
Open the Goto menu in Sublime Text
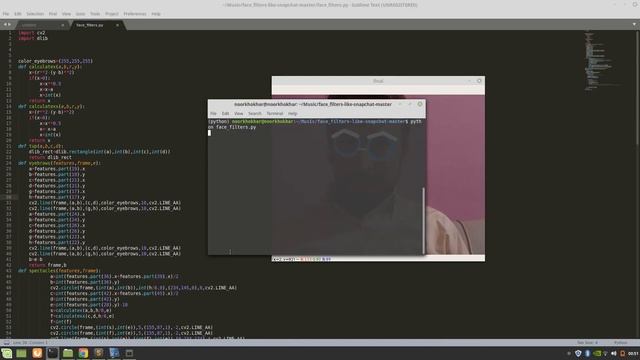(80, 14)
